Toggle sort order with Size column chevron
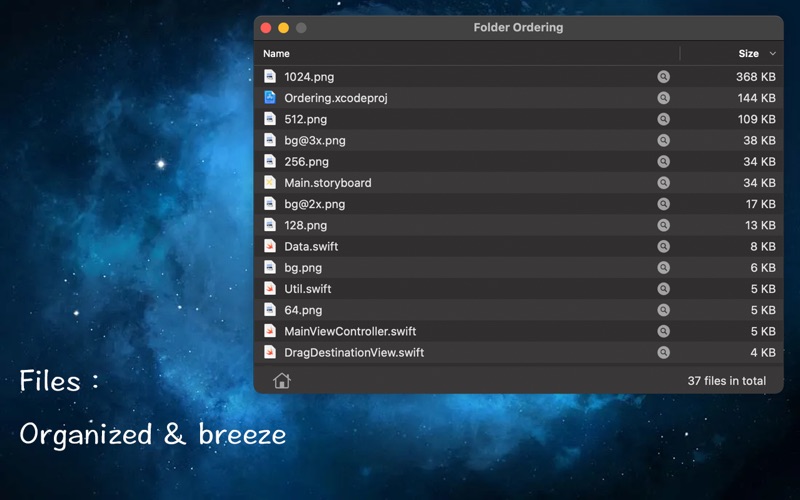 click(x=772, y=54)
